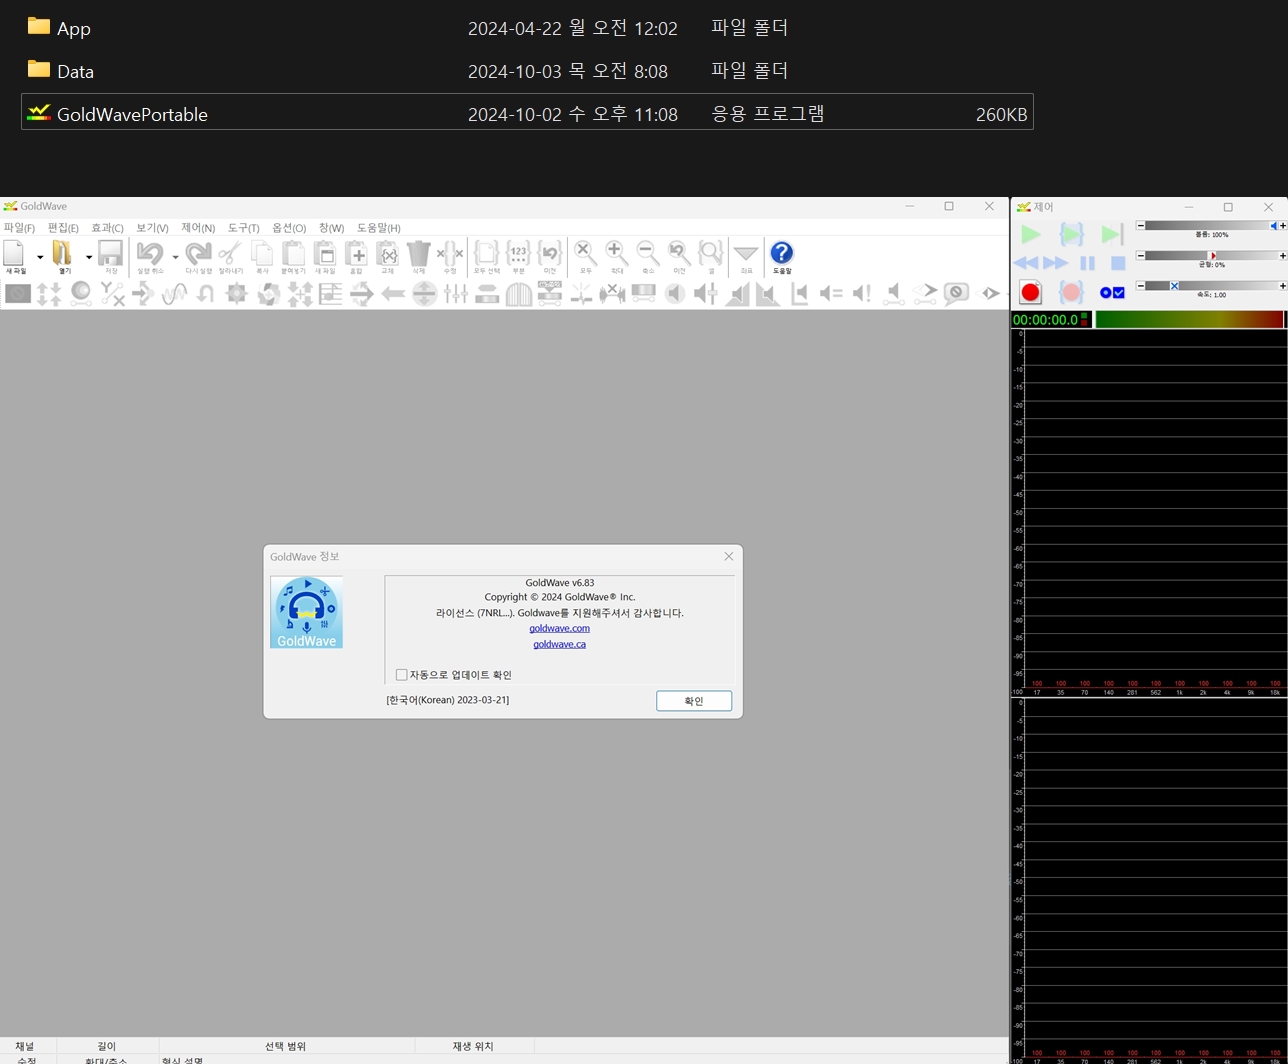This screenshot has height=1064, width=1288.
Task: Select the GoldWavePortable file in Explorer
Action: 527,112
